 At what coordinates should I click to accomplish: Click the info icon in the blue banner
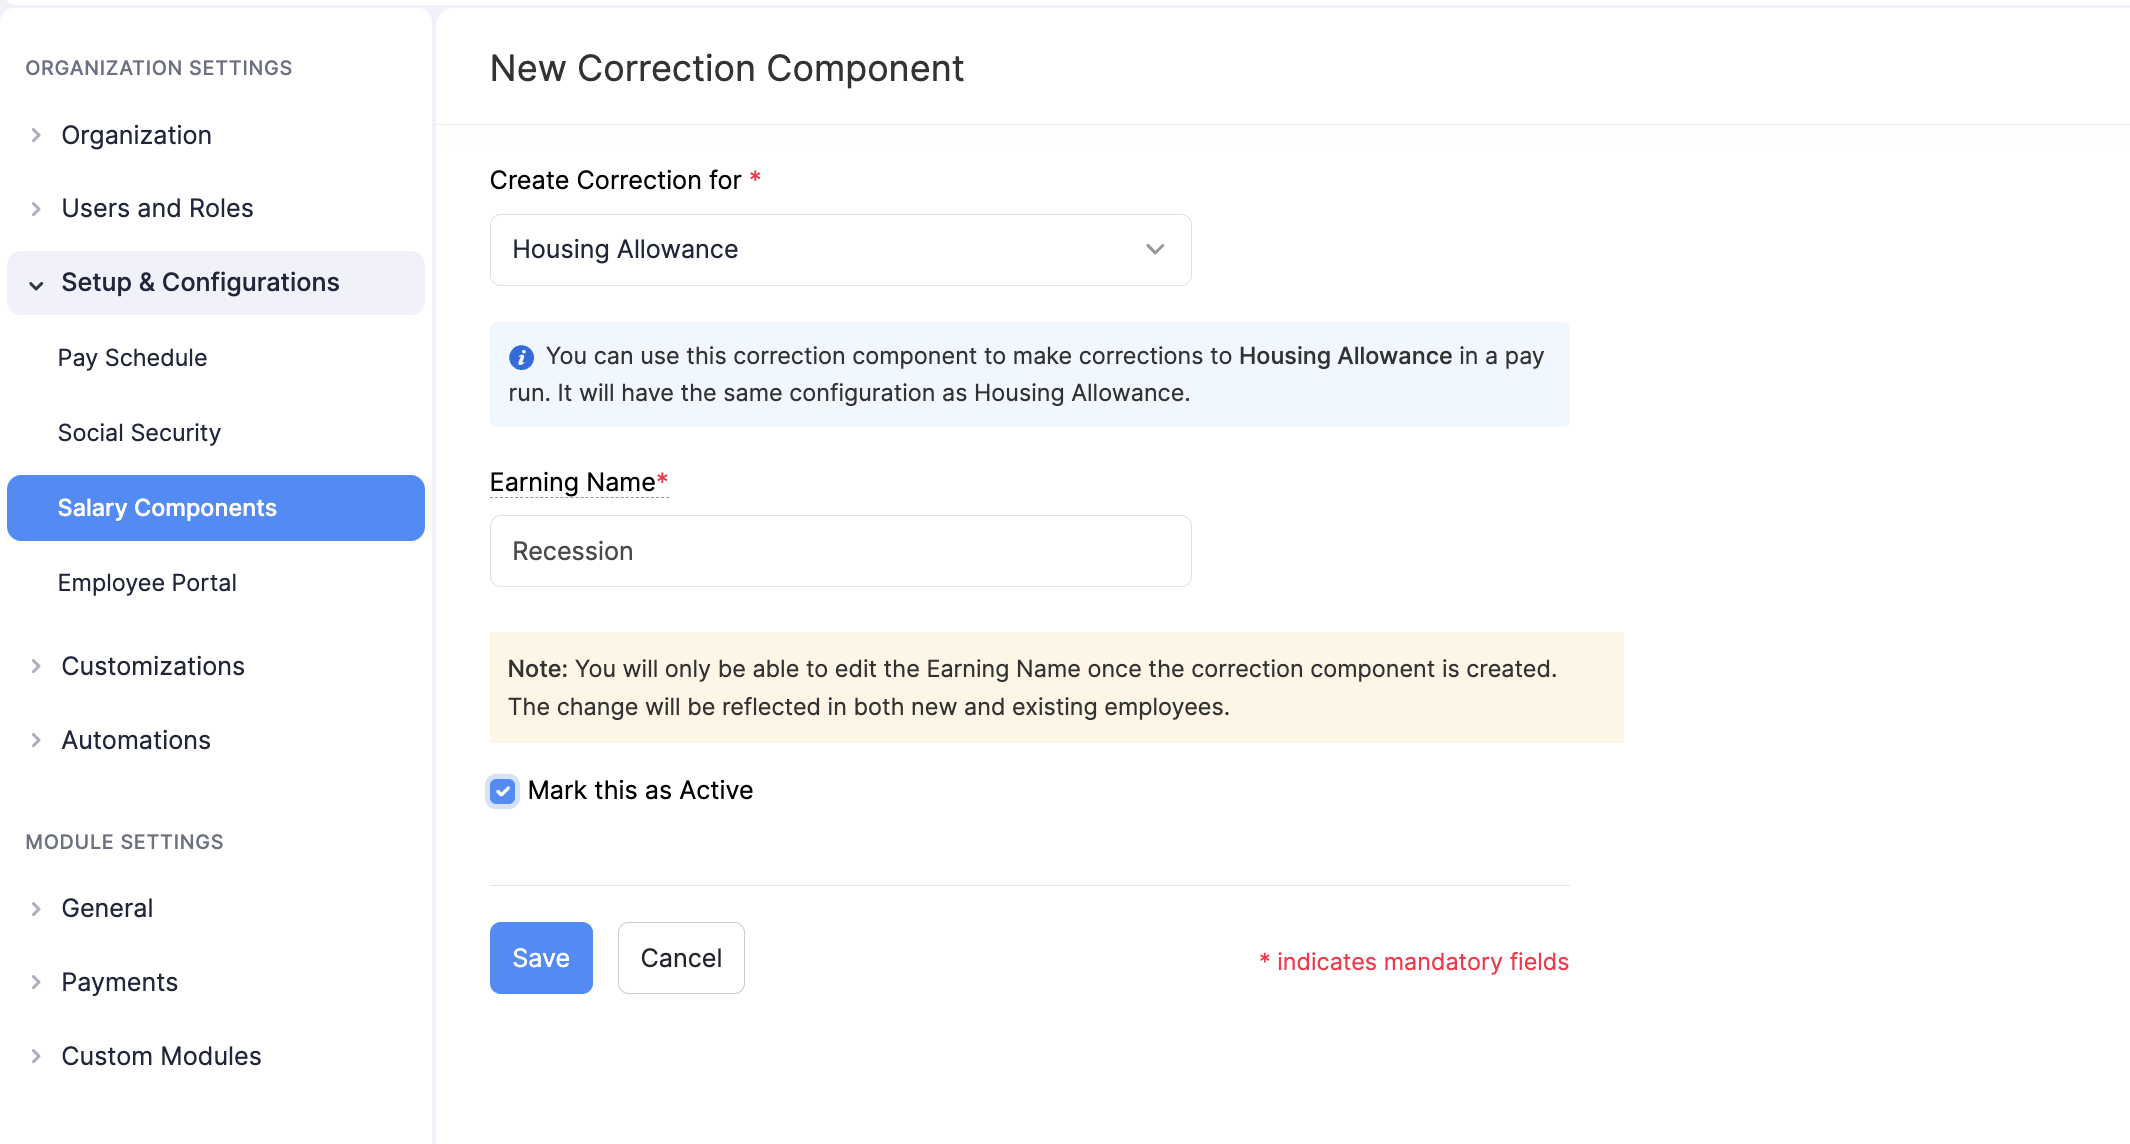521,357
